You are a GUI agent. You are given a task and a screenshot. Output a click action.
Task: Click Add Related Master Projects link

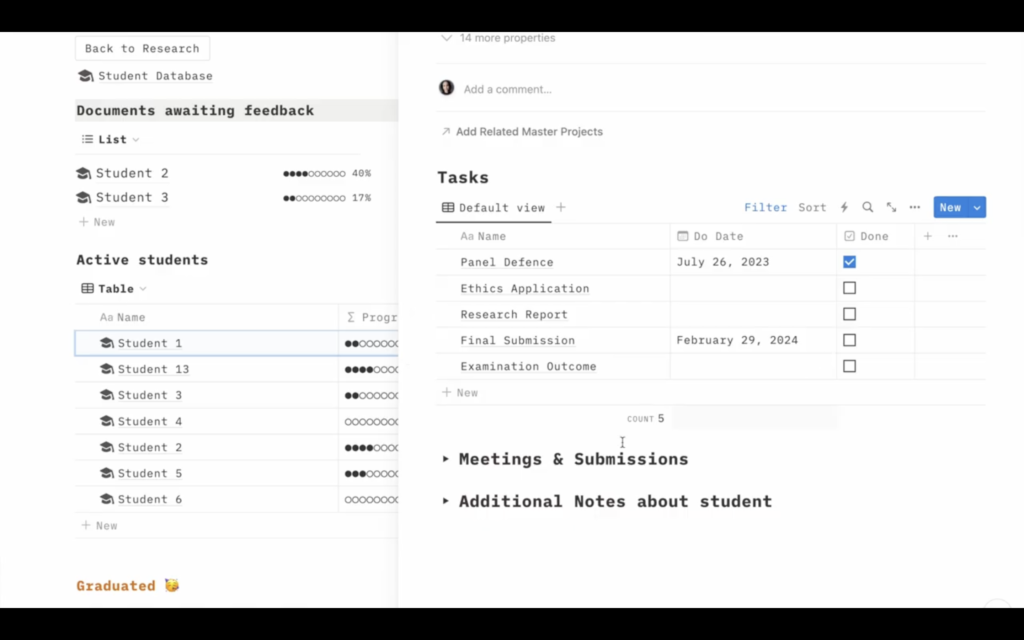(528, 132)
